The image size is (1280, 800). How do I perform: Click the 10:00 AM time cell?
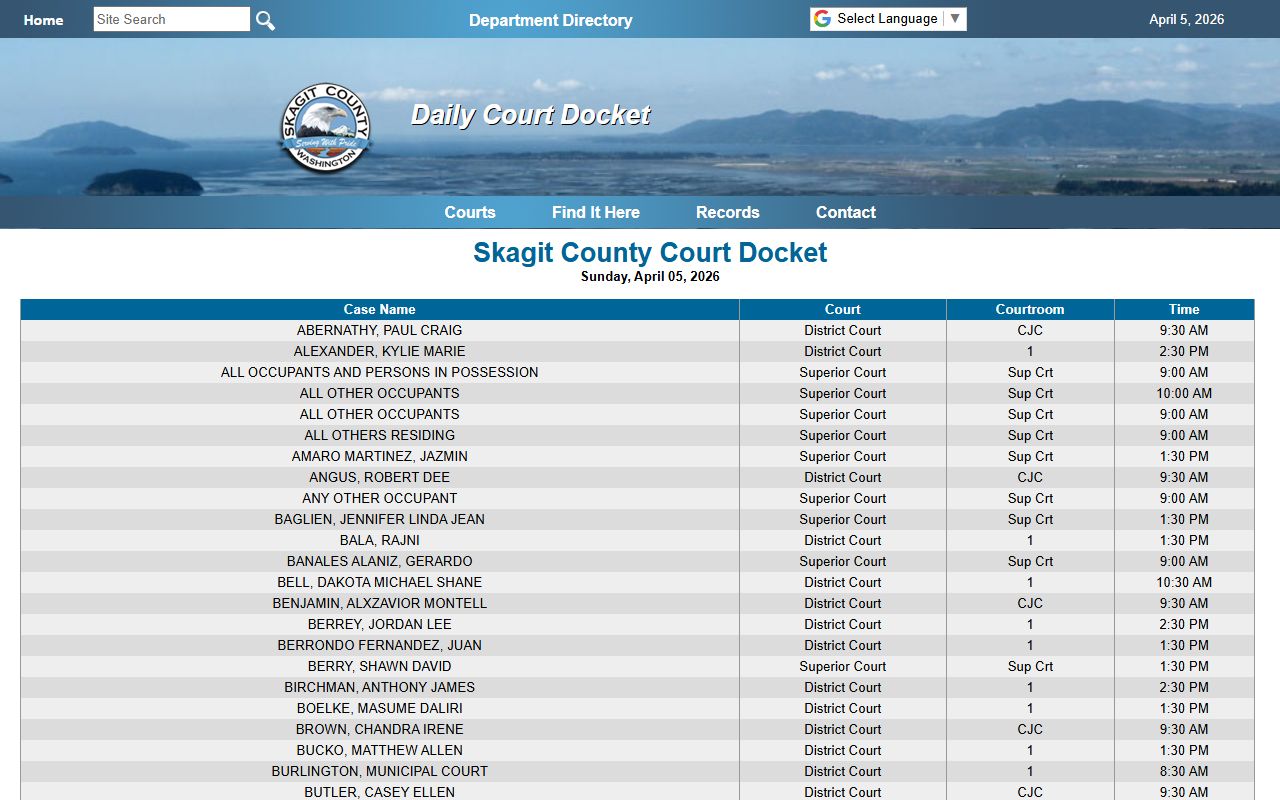(x=1184, y=393)
